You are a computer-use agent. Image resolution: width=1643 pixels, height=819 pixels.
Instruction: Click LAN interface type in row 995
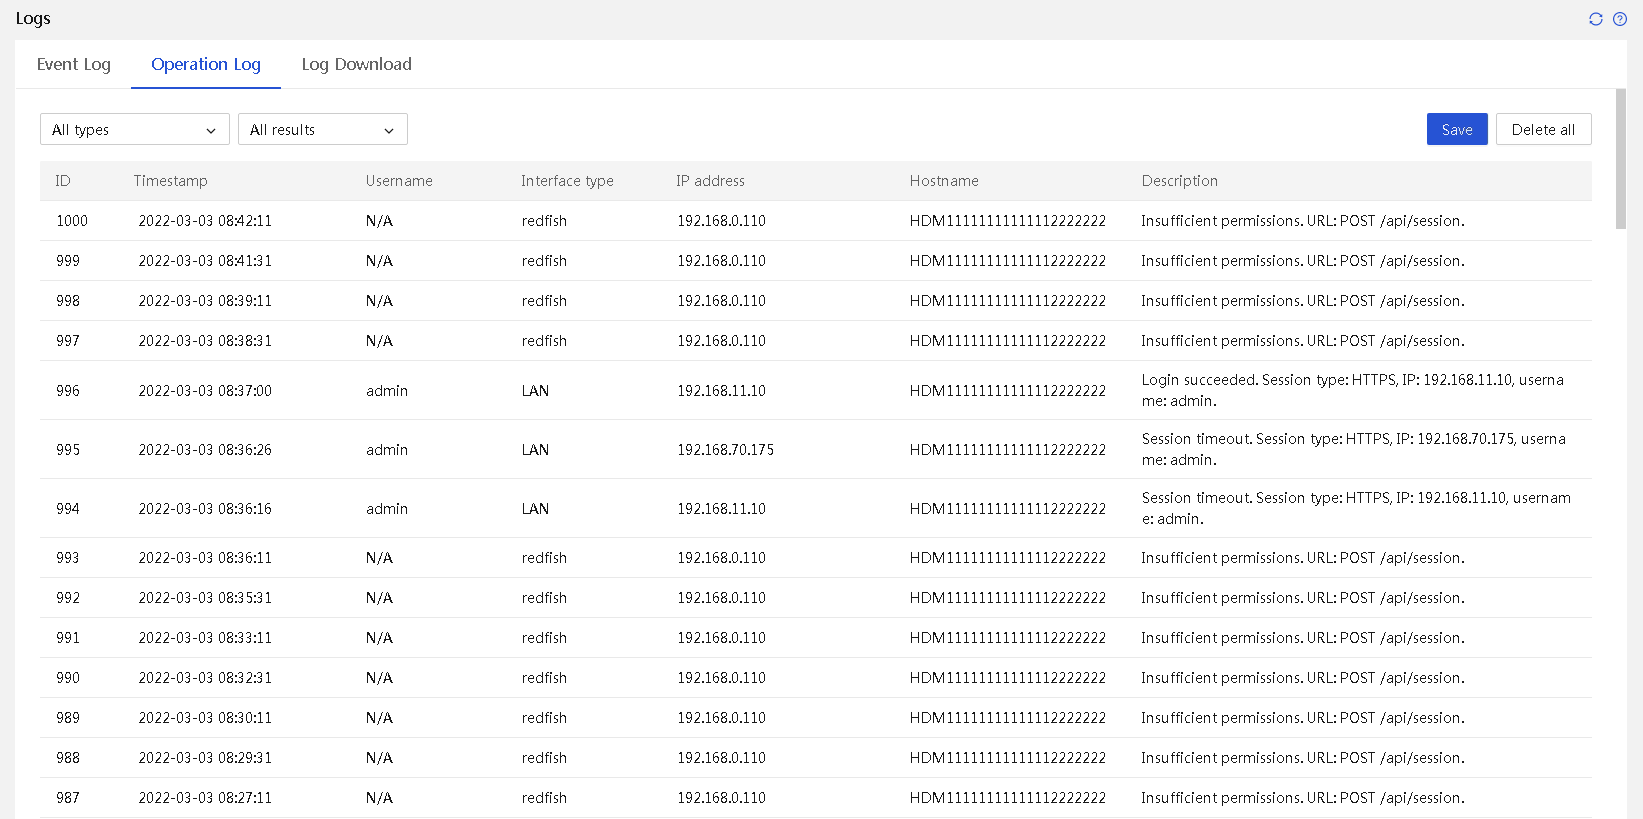[x=535, y=450]
